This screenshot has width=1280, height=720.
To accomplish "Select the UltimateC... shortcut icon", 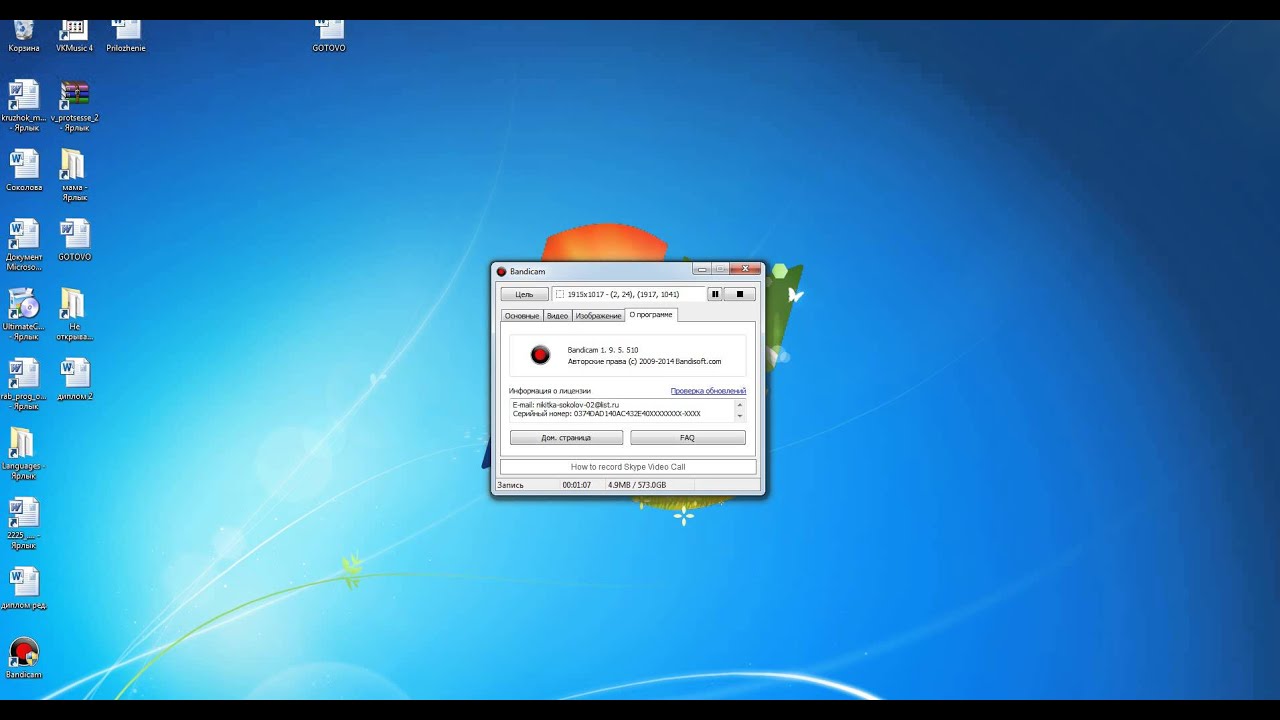I will tap(24, 315).
